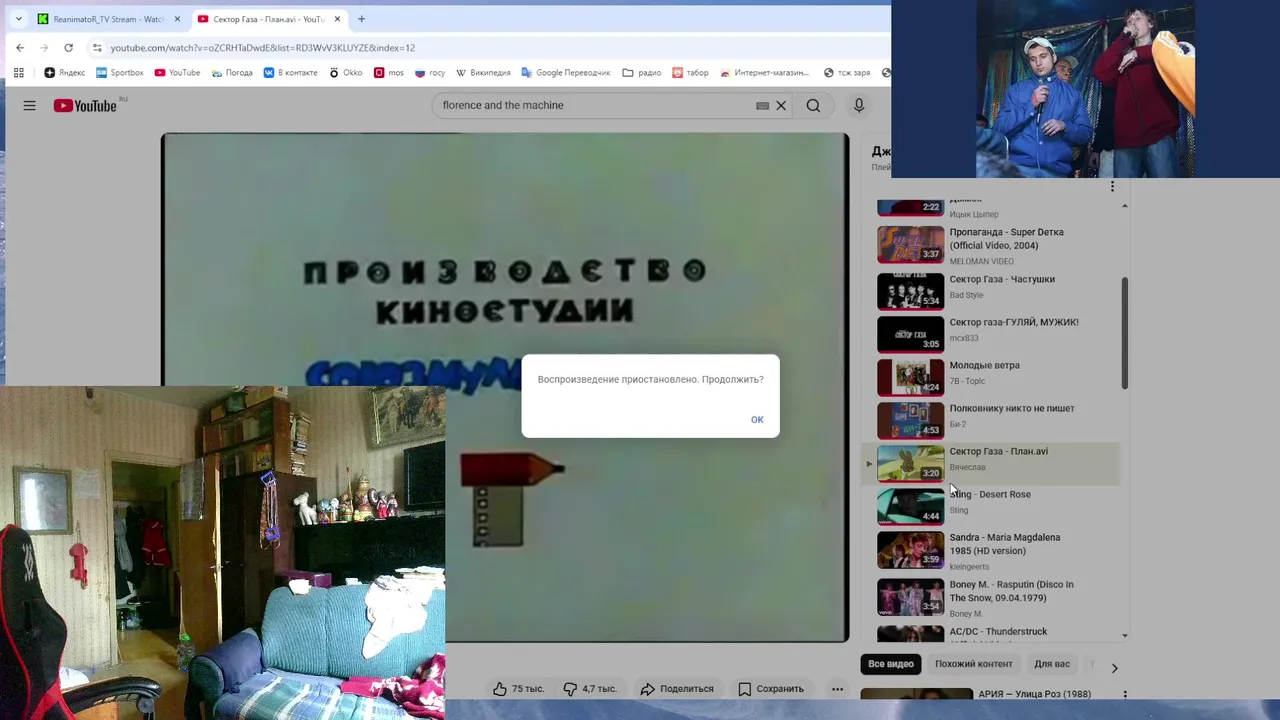Screen dimensions: 1280x720
Task: Open options for АРИЯ — Улица Роз video
Action: (x=1125, y=694)
